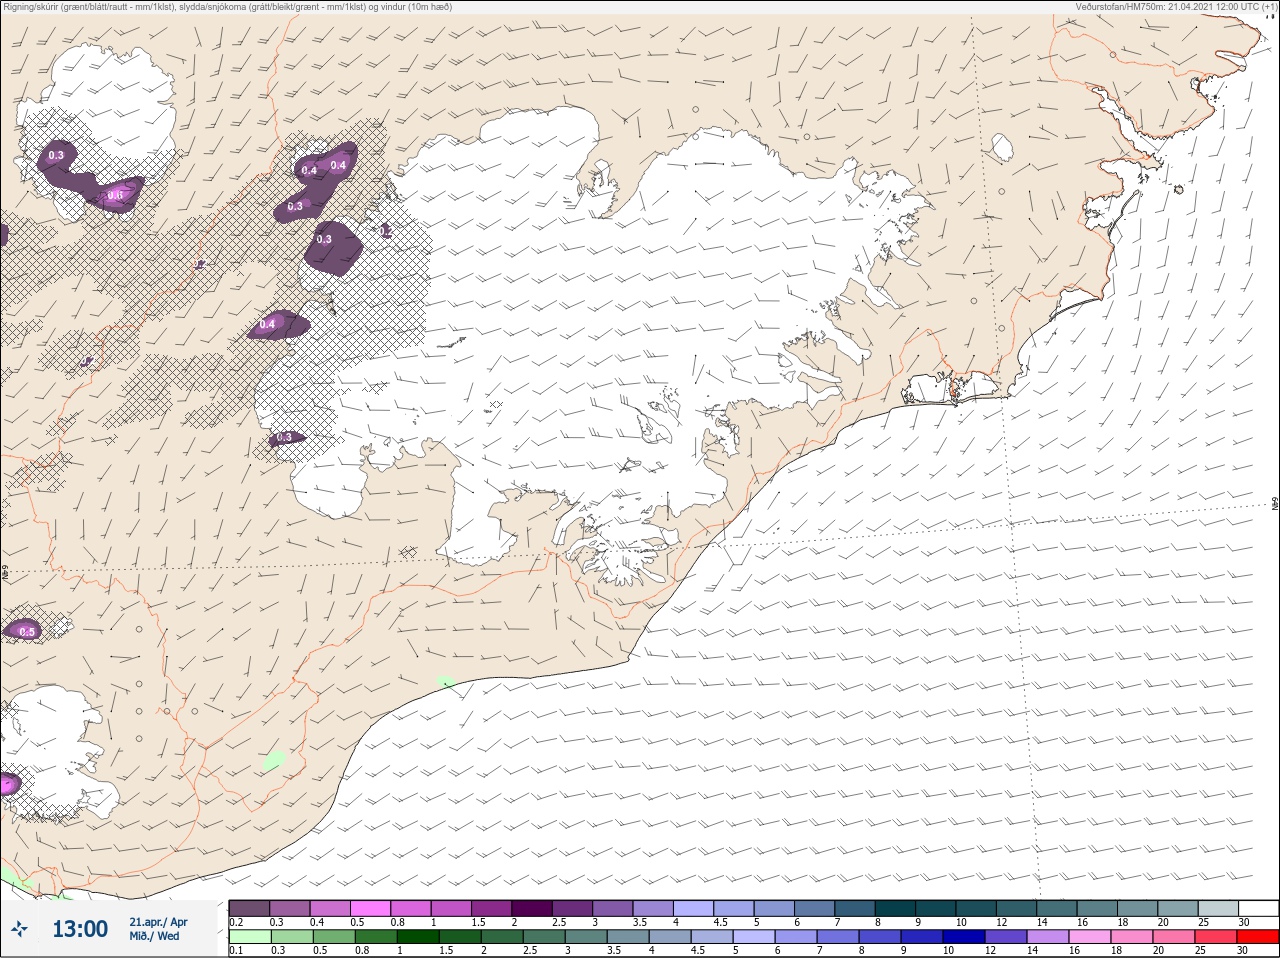This screenshot has width=1280, height=958.
Task: Pick the light blue lower-row swatch marked 5
Action: coord(754,937)
